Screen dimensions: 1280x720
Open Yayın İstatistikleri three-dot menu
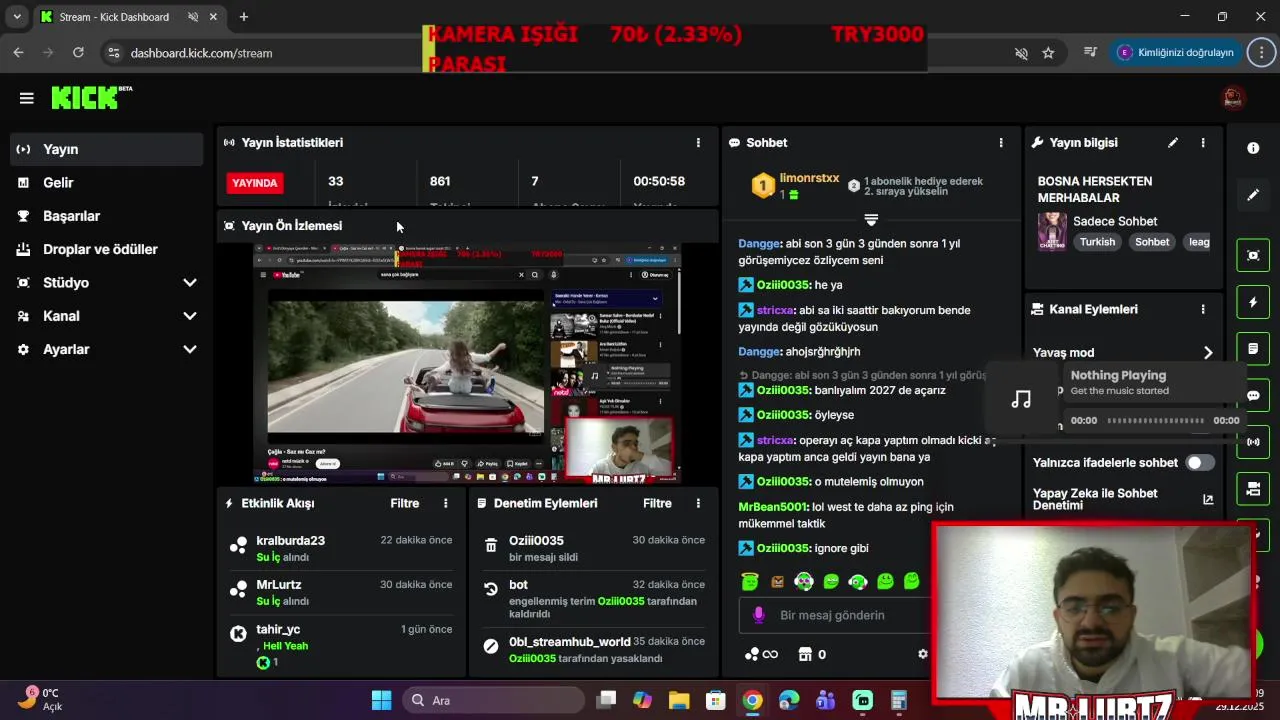coord(698,143)
